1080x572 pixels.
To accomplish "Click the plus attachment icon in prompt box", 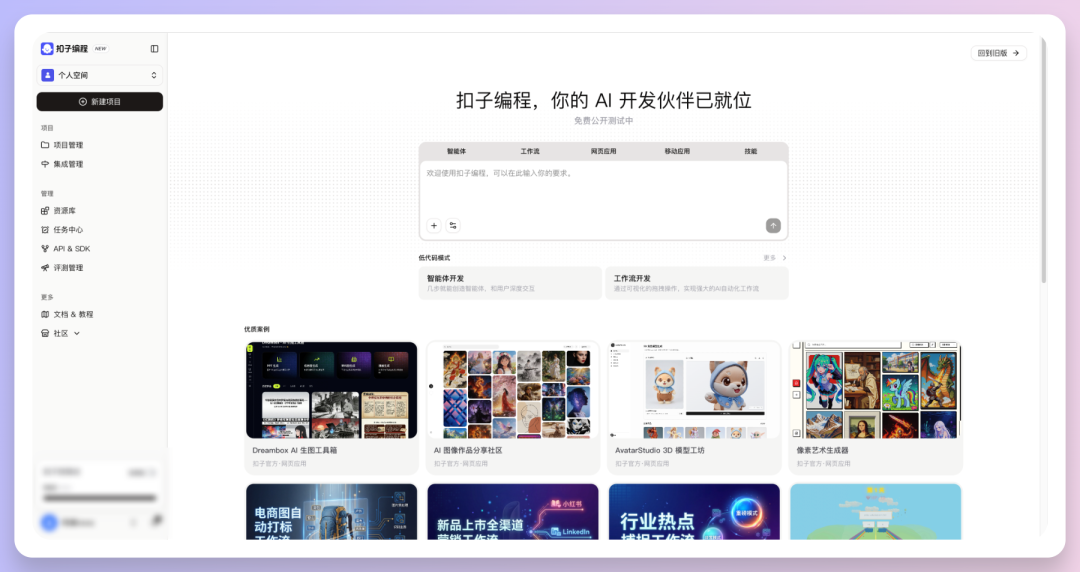I will tap(434, 226).
